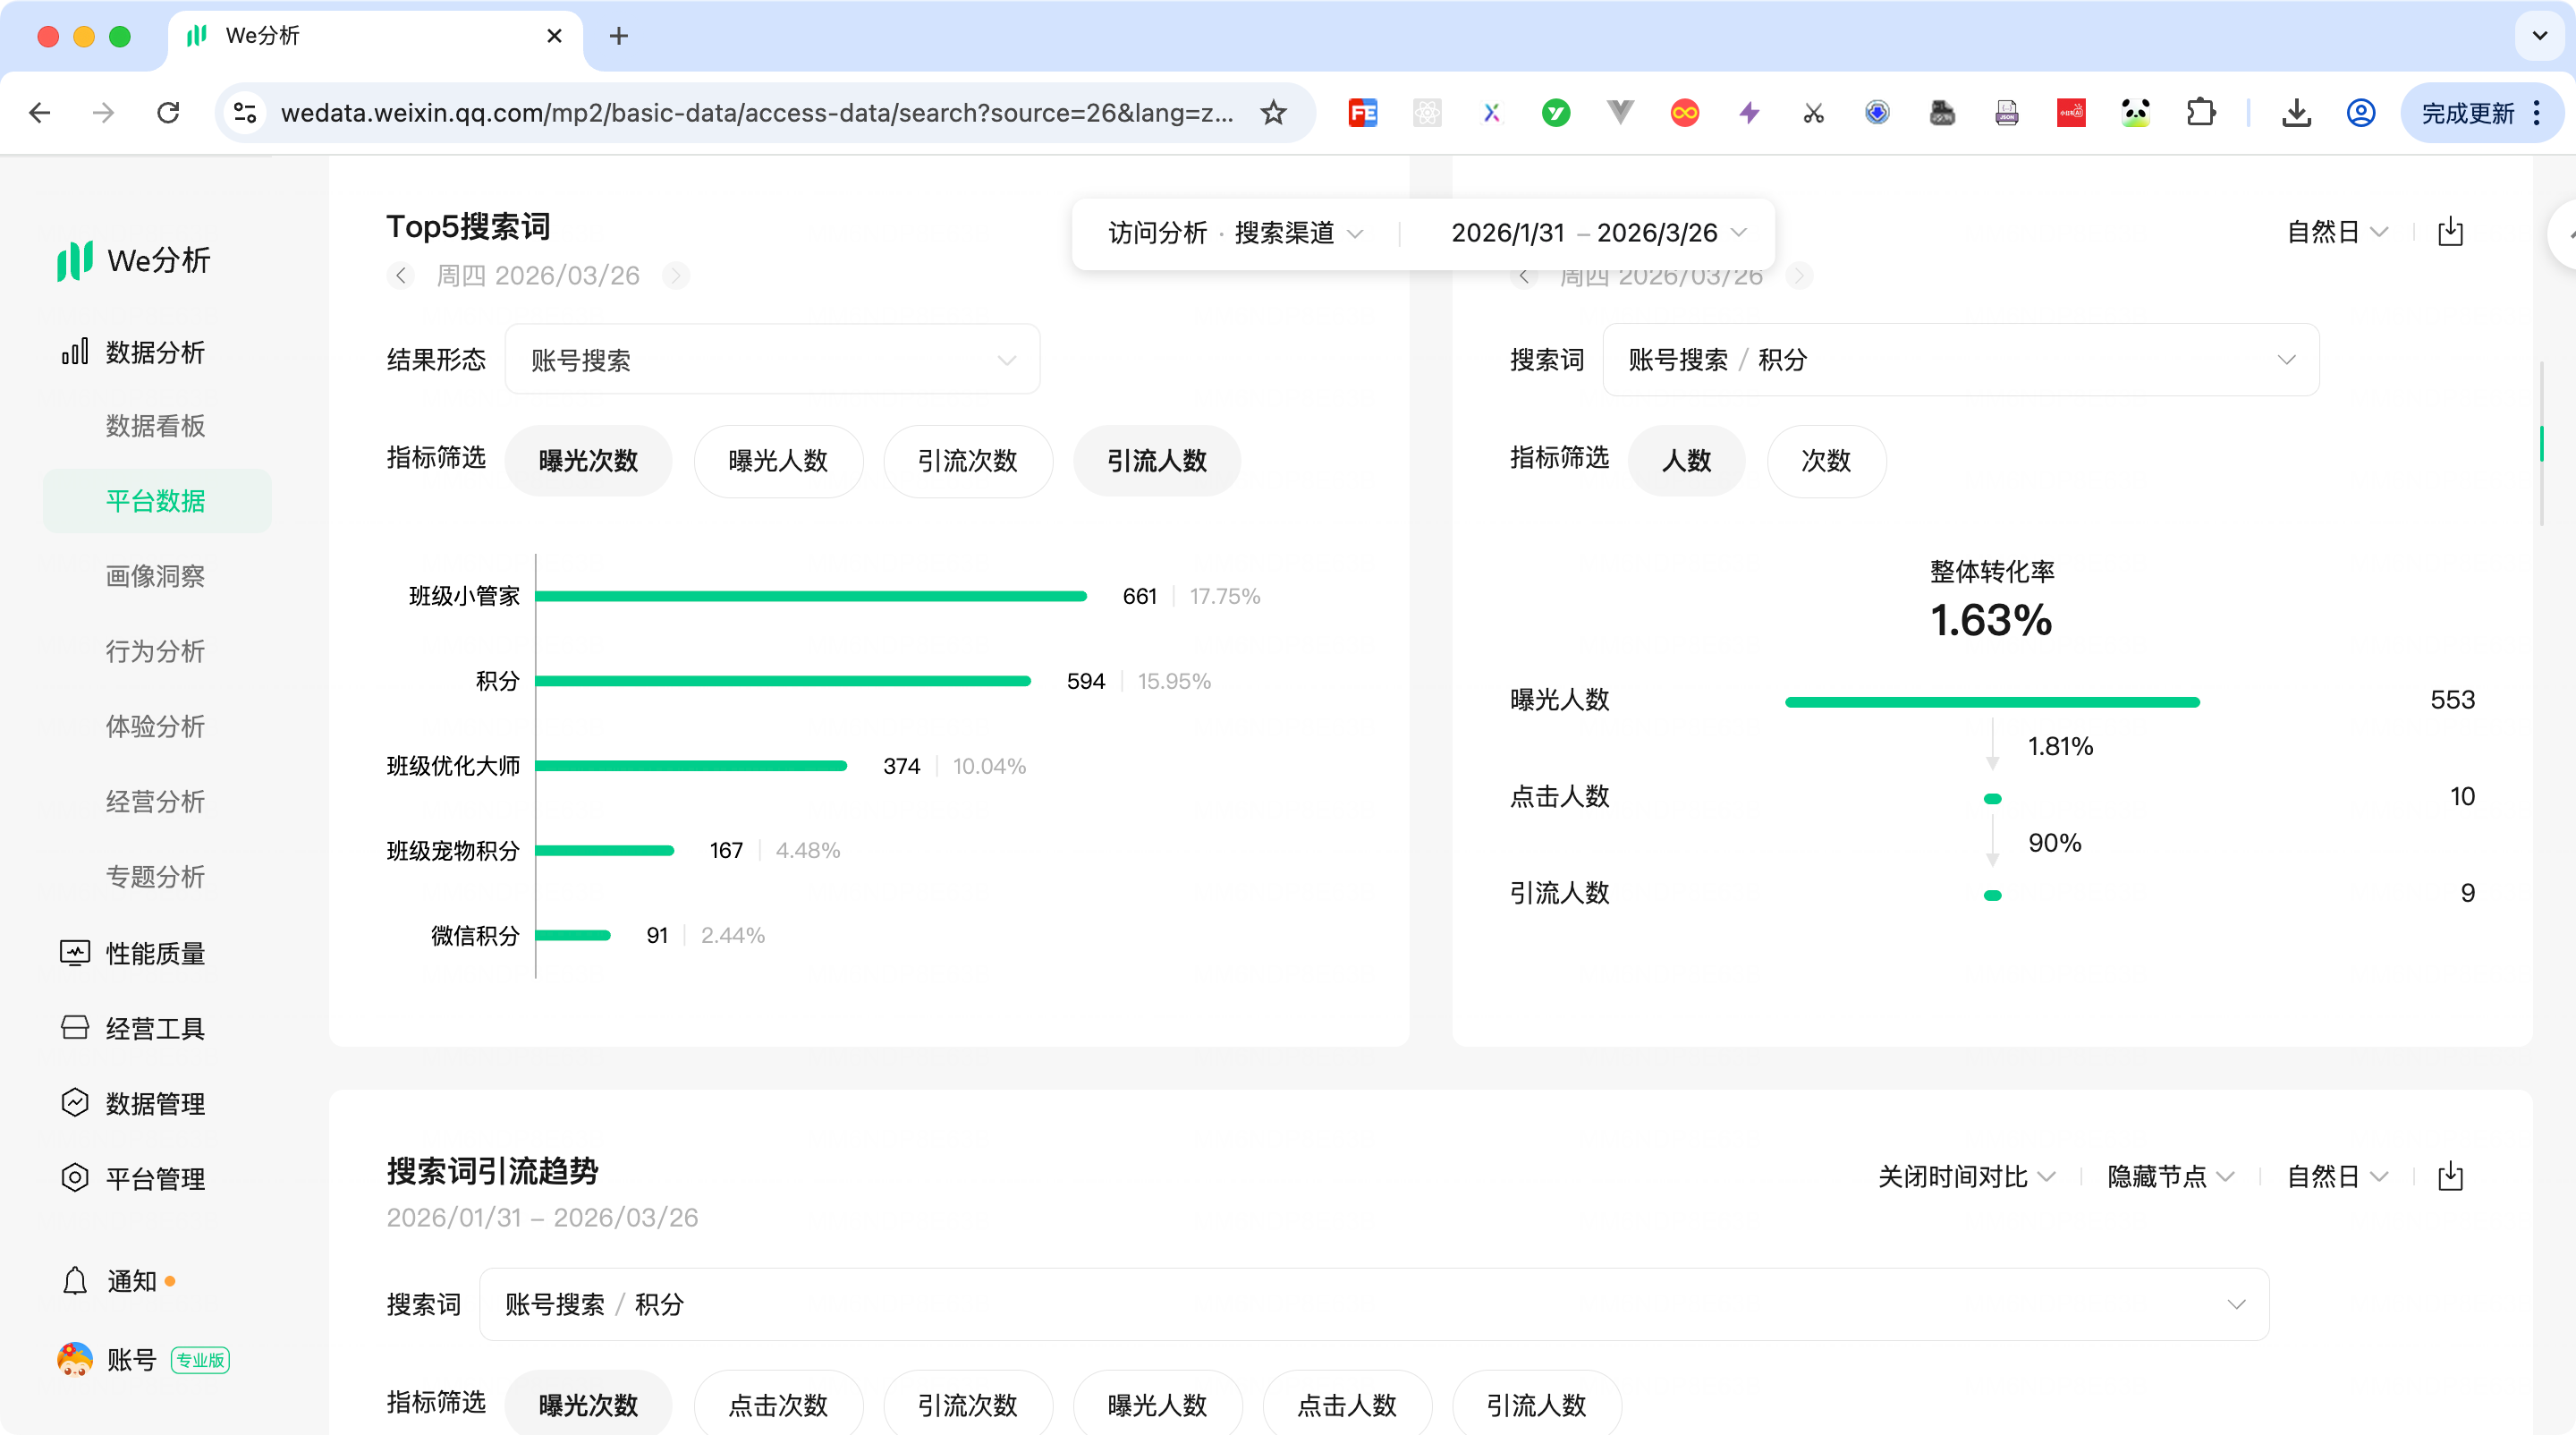Click 点击人数 filter in trend section
The height and width of the screenshot is (1435, 2576).
tap(1346, 1405)
